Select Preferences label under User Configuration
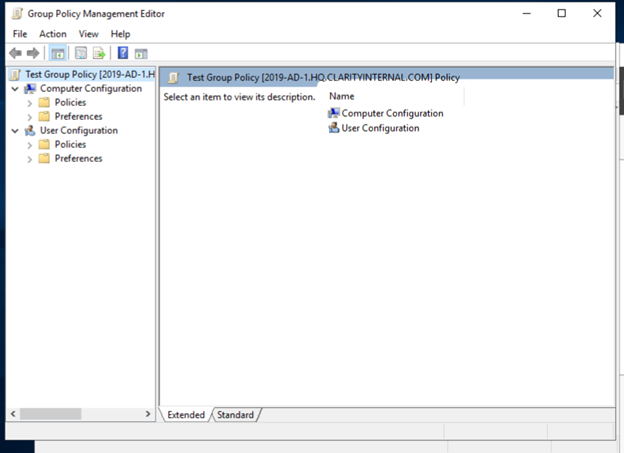 tap(78, 158)
